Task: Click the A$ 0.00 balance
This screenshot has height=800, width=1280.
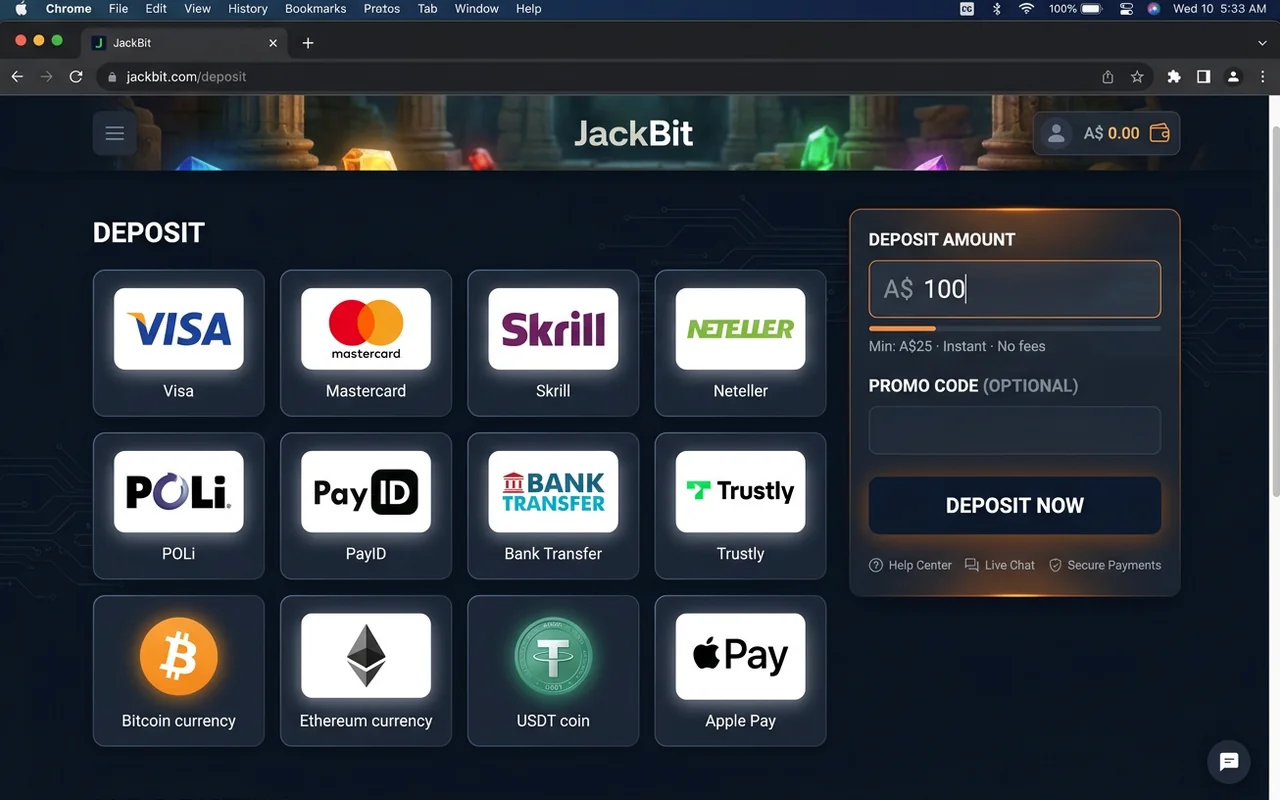Action: (1112, 133)
